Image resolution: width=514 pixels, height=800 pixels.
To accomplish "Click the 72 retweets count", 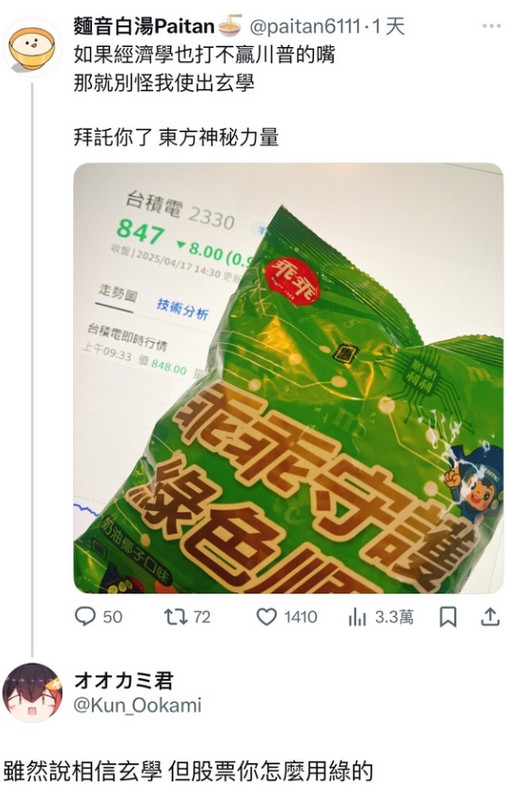I will pyautogui.click(x=202, y=617).
